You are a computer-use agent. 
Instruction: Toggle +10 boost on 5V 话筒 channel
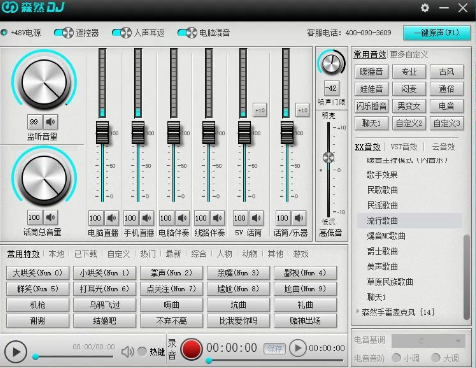260,110
